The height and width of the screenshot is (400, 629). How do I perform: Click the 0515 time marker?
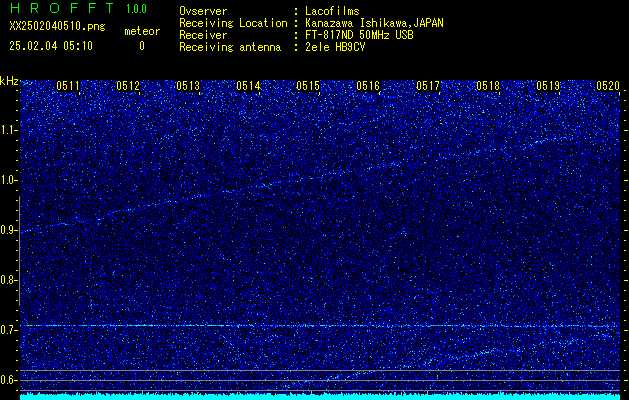(x=308, y=86)
